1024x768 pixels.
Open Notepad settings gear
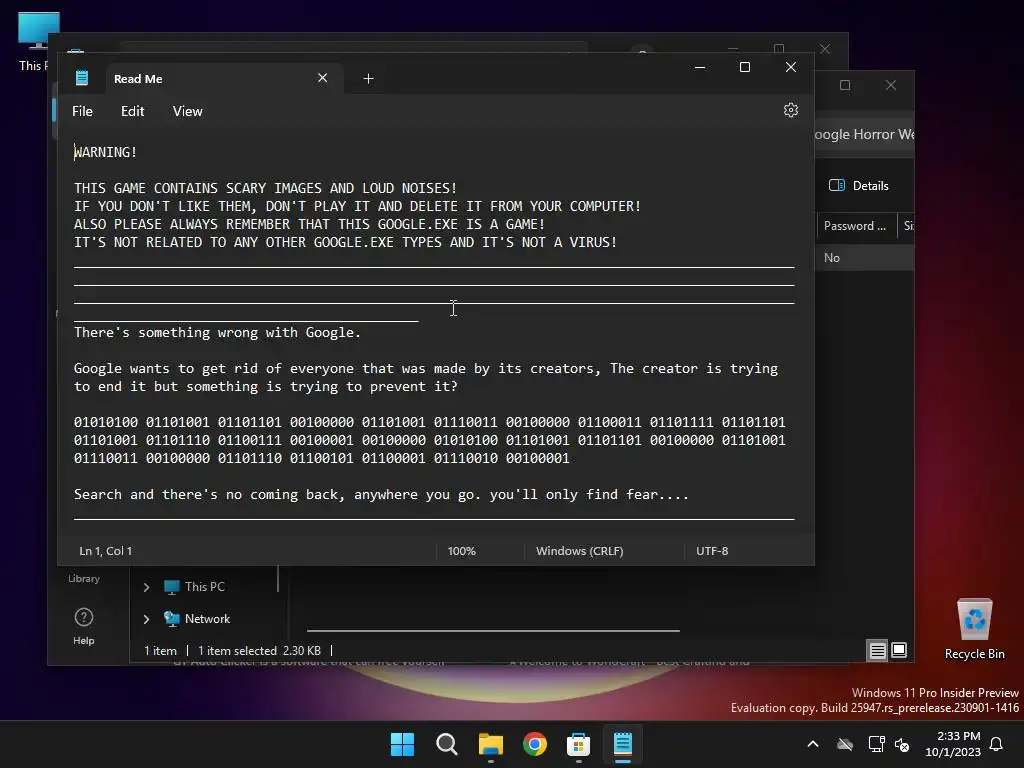(790, 110)
